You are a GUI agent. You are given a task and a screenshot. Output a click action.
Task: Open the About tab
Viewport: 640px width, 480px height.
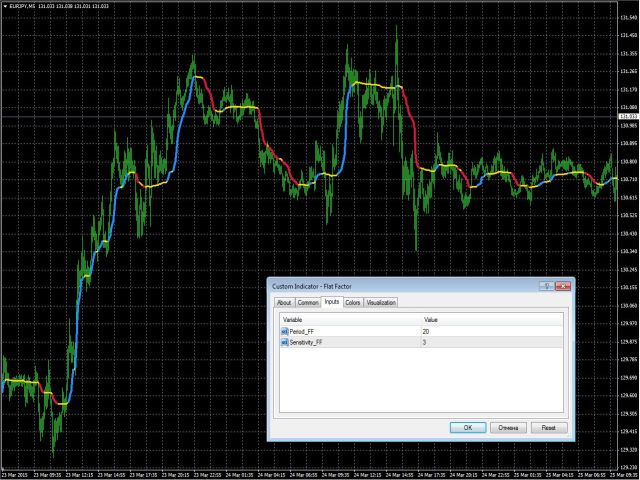[x=284, y=302]
